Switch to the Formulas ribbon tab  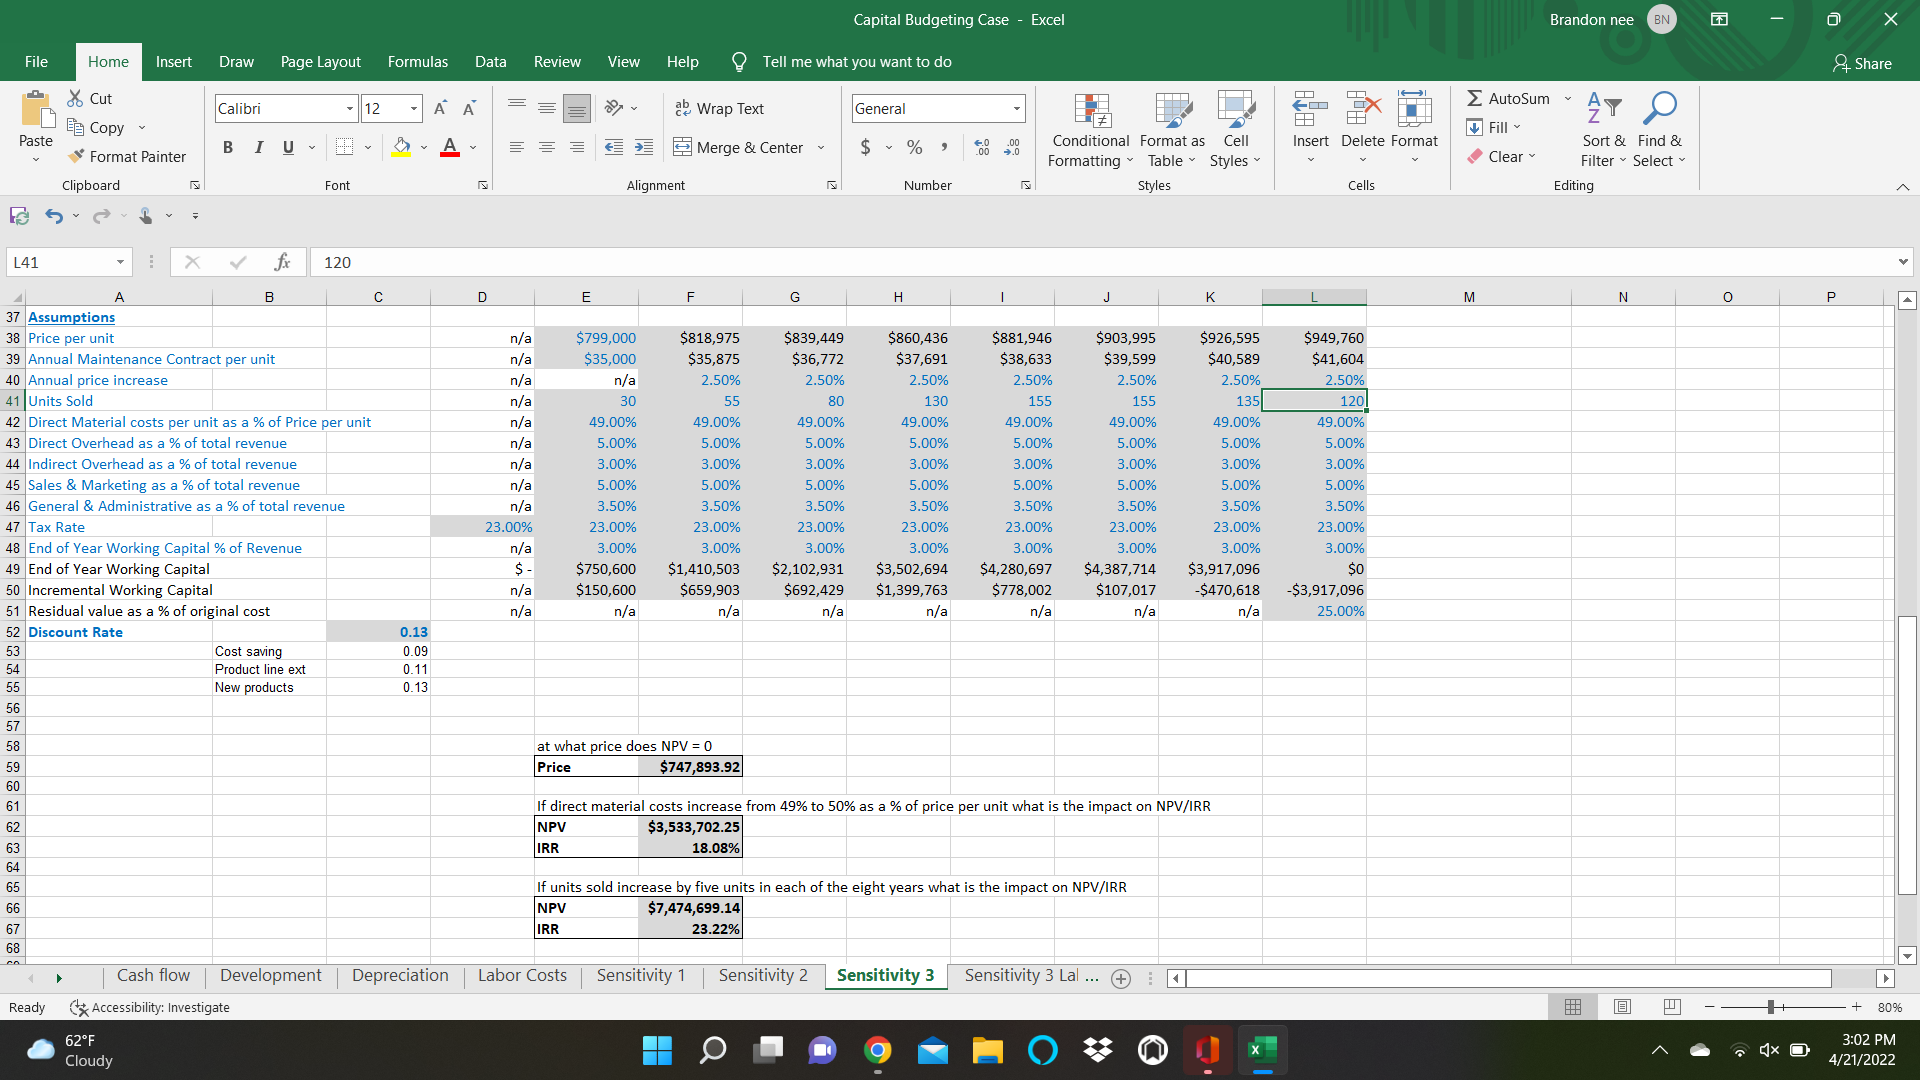pyautogui.click(x=417, y=61)
